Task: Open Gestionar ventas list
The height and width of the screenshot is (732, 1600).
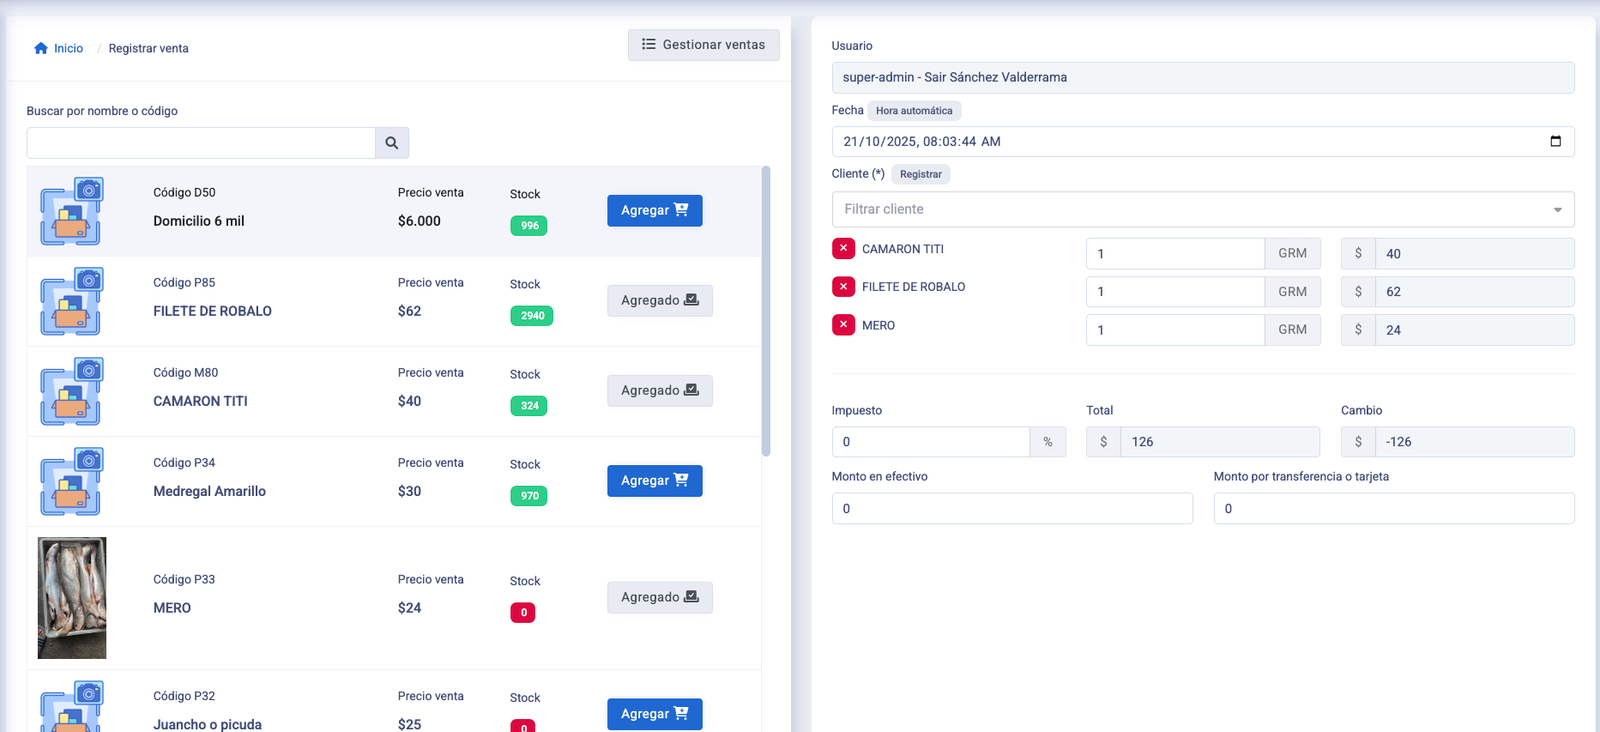Action: [x=703, y=45]
